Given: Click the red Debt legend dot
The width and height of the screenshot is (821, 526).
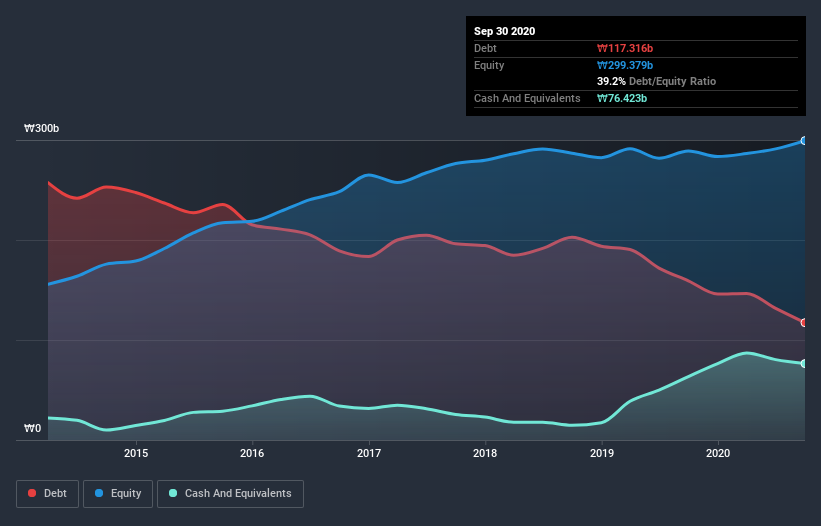Looking at the screenshot, I should 32,493.
